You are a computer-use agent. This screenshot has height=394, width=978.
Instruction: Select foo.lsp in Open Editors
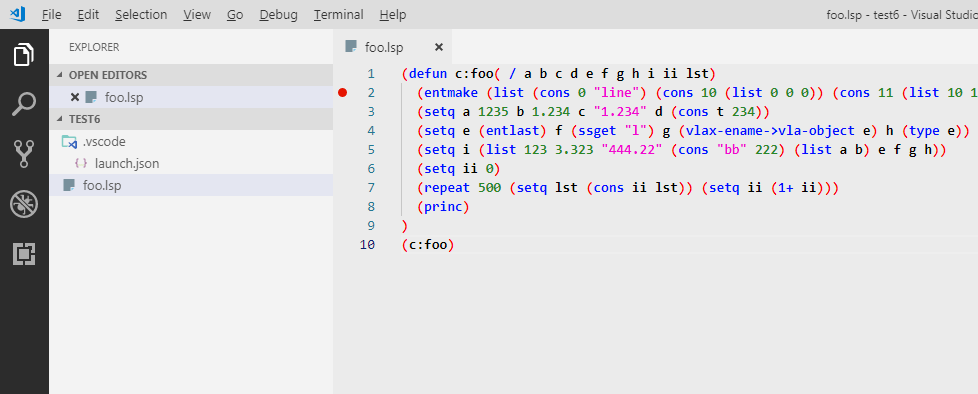coord(191,97)
